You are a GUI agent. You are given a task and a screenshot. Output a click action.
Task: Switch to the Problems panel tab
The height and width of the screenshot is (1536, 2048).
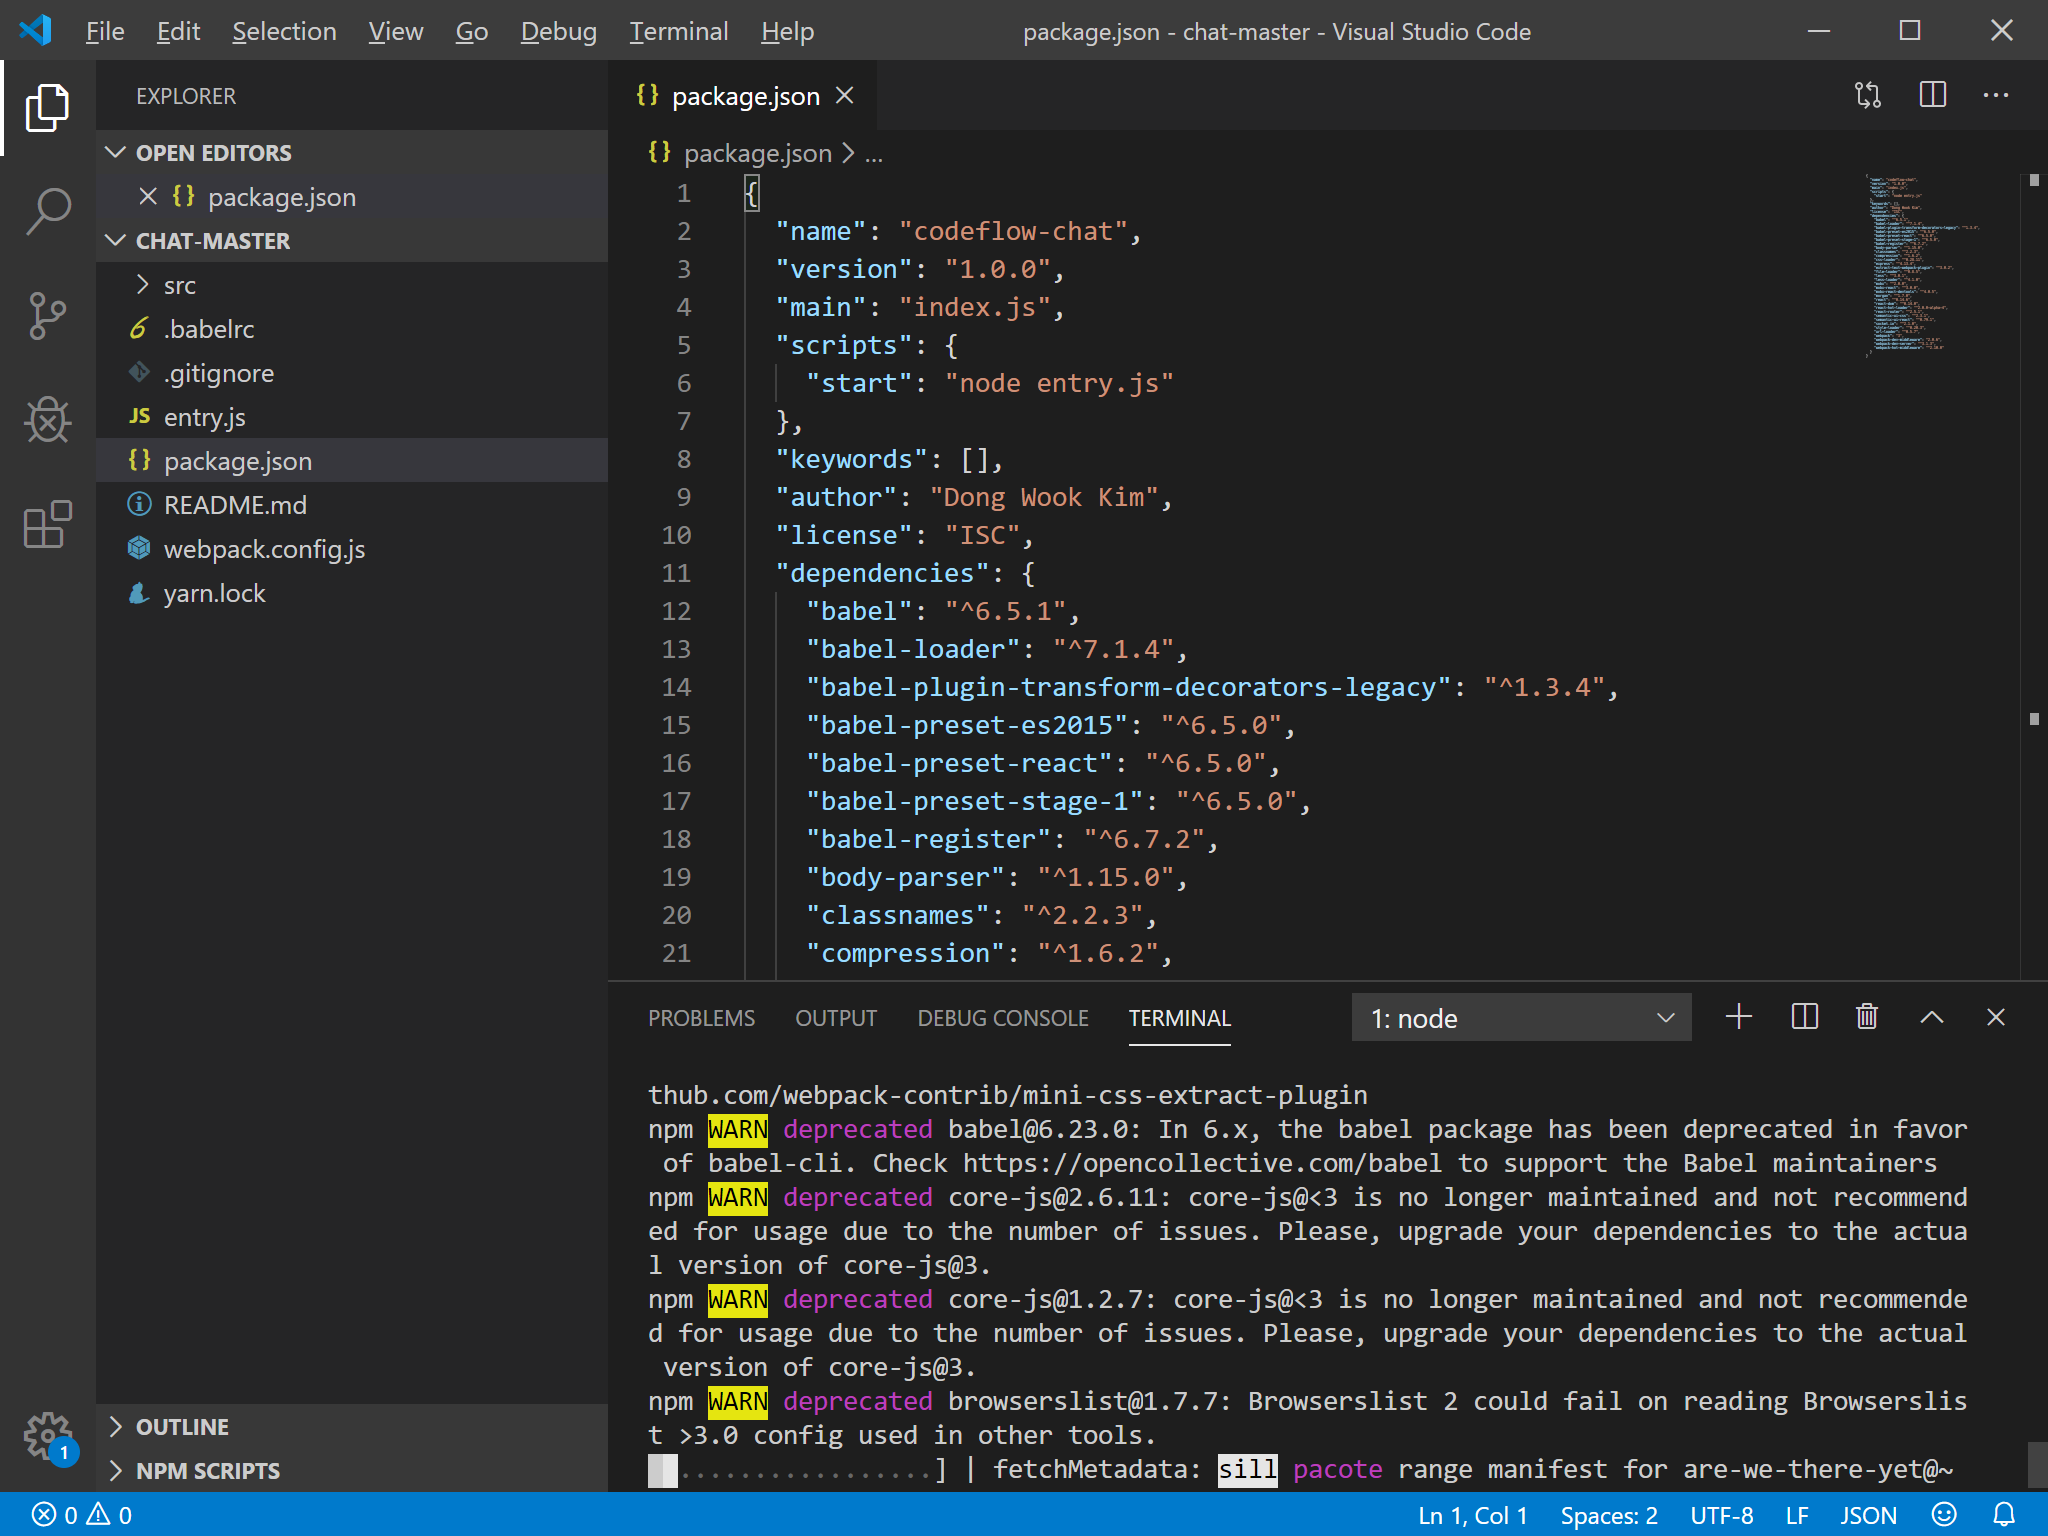point(701,1018)
